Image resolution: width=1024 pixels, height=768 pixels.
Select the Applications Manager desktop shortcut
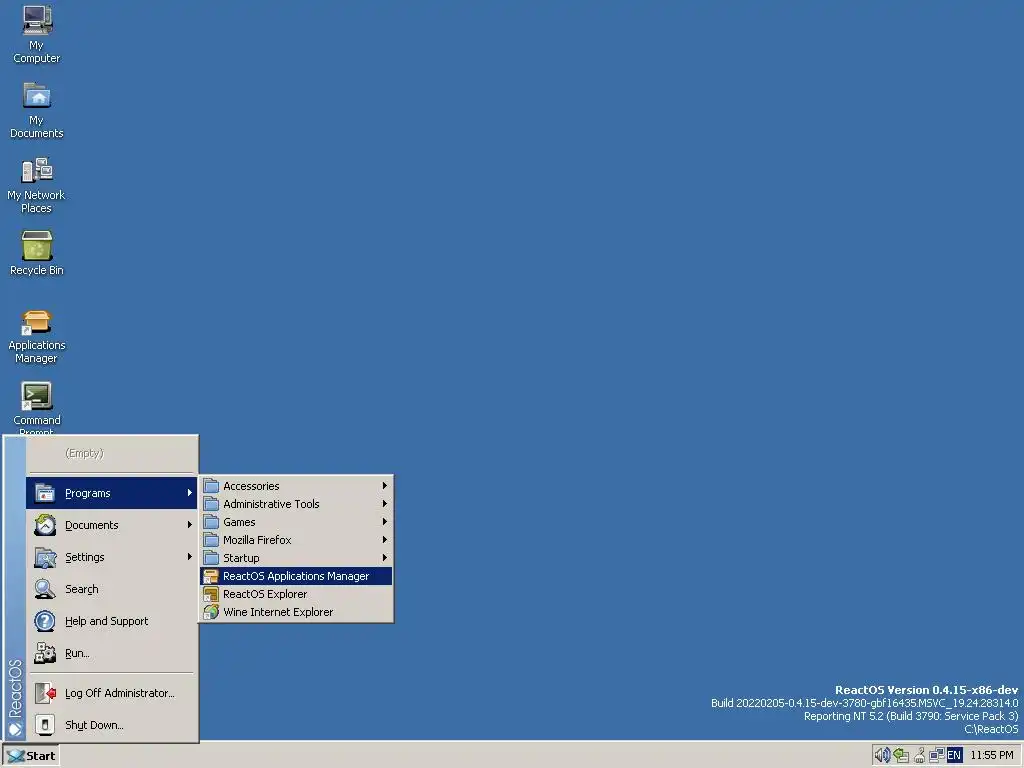(37, 336)
